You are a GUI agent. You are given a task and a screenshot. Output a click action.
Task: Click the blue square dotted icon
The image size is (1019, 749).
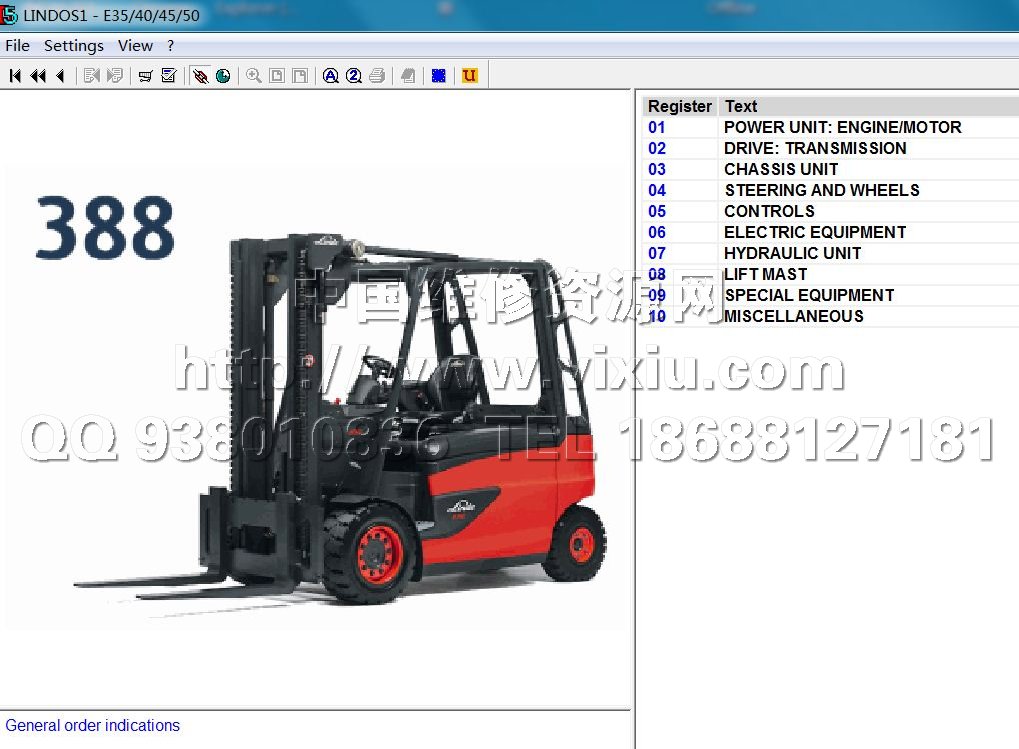click(438, 76)
